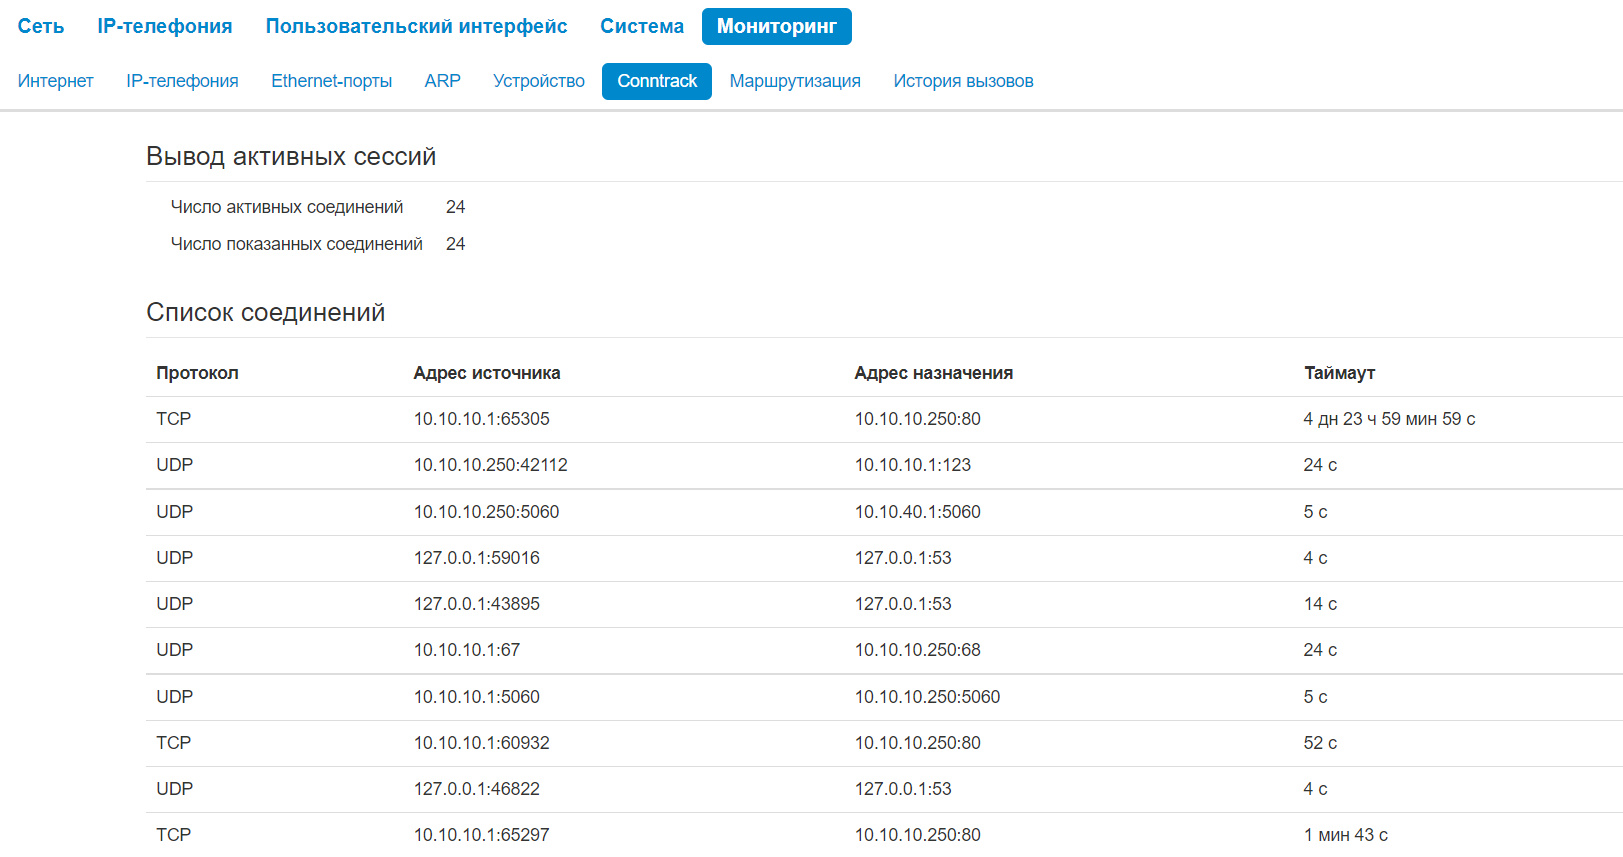Switch to Пользовательский интерфейс tab
The height and width of the screenshot is (857, 1623).
point(416,26)
